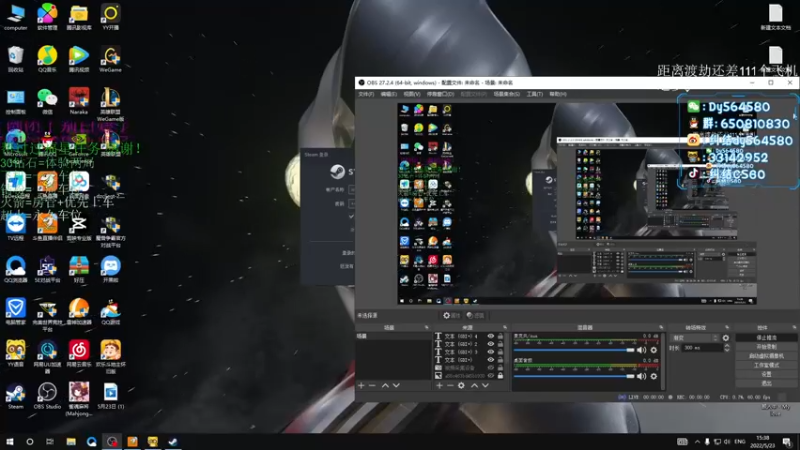Click the Start Recording button
Viewport: 800px width, 450px height.
pyautogui.click(x=766, y=347)
